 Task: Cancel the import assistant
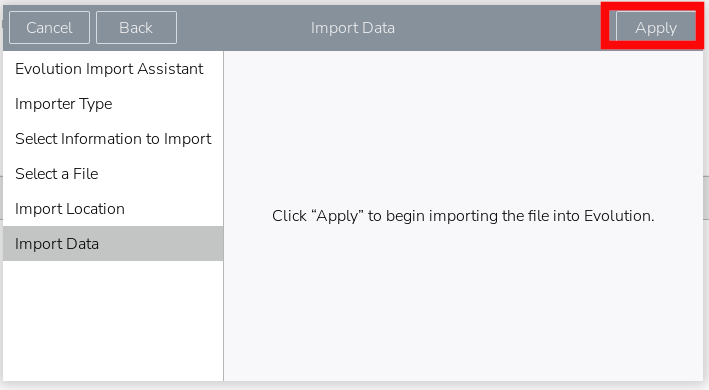(x=49, y=28)
